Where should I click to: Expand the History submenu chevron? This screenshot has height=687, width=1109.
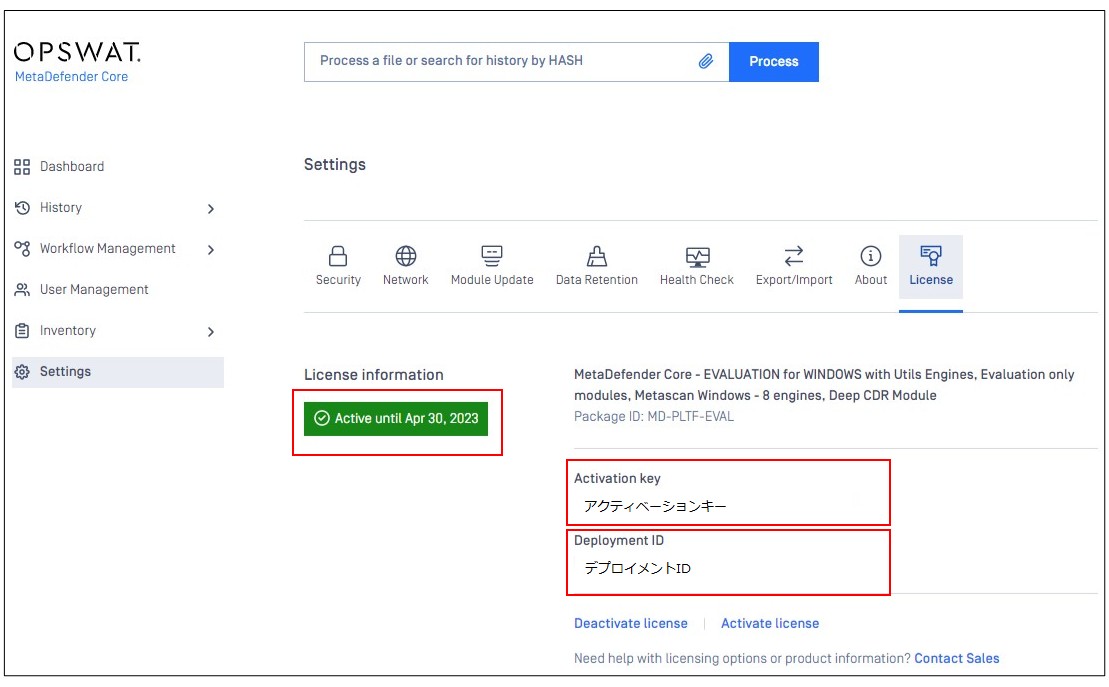point(211,209)
